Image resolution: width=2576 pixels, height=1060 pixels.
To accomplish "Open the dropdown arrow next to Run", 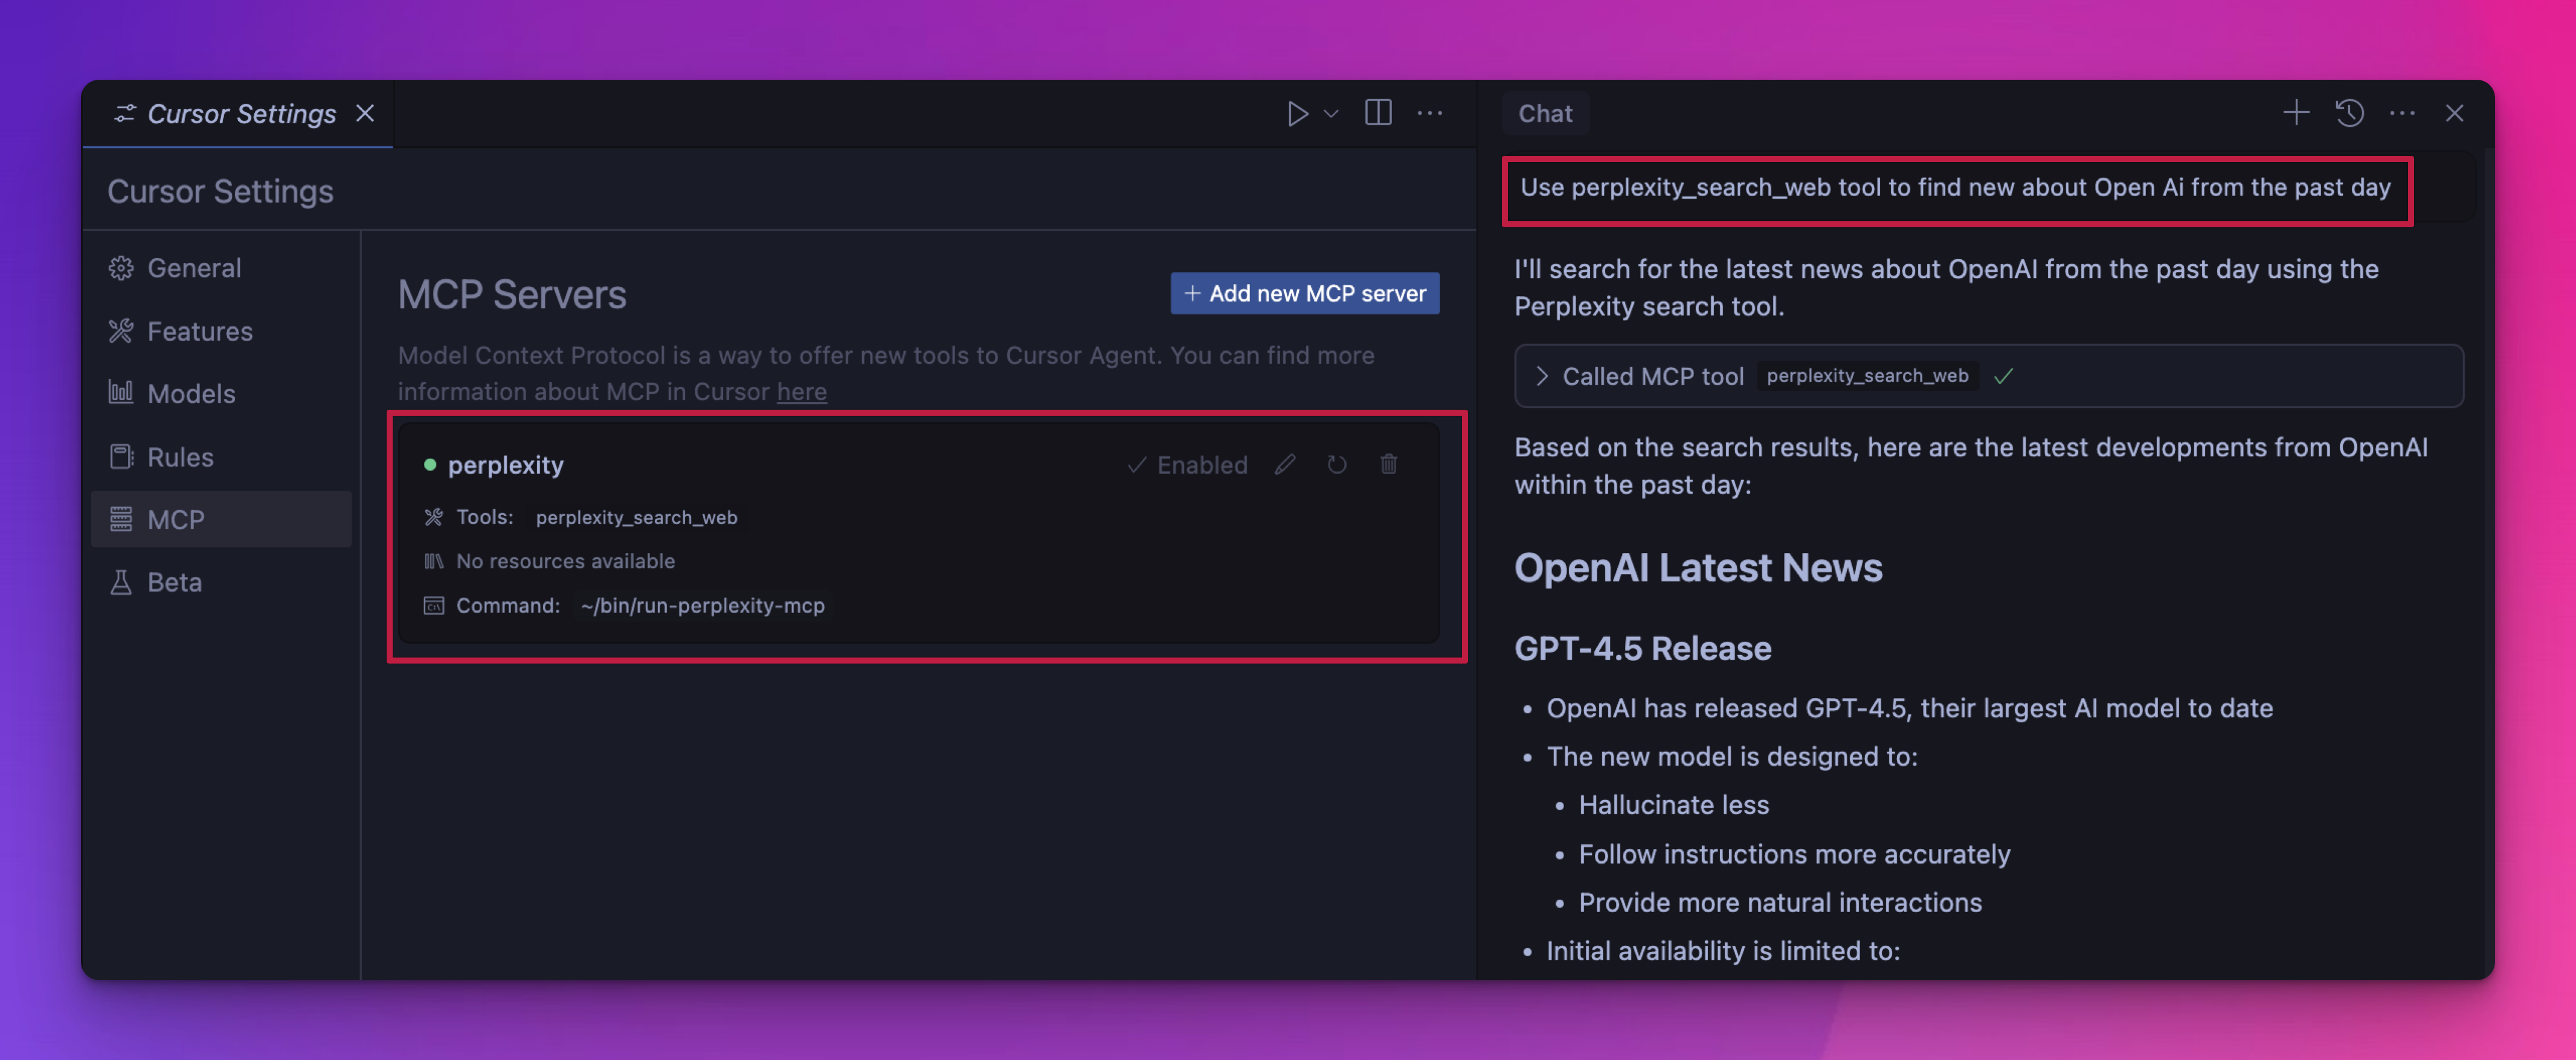I will (x=1331, y=114).
